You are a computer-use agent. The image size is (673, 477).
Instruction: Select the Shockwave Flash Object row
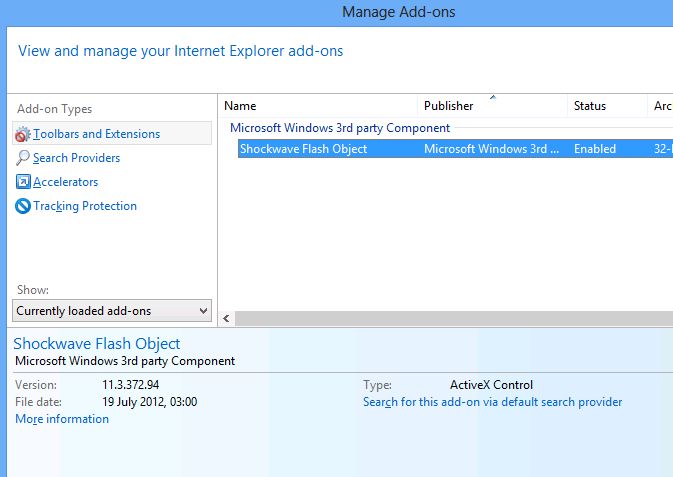[455, 149]
